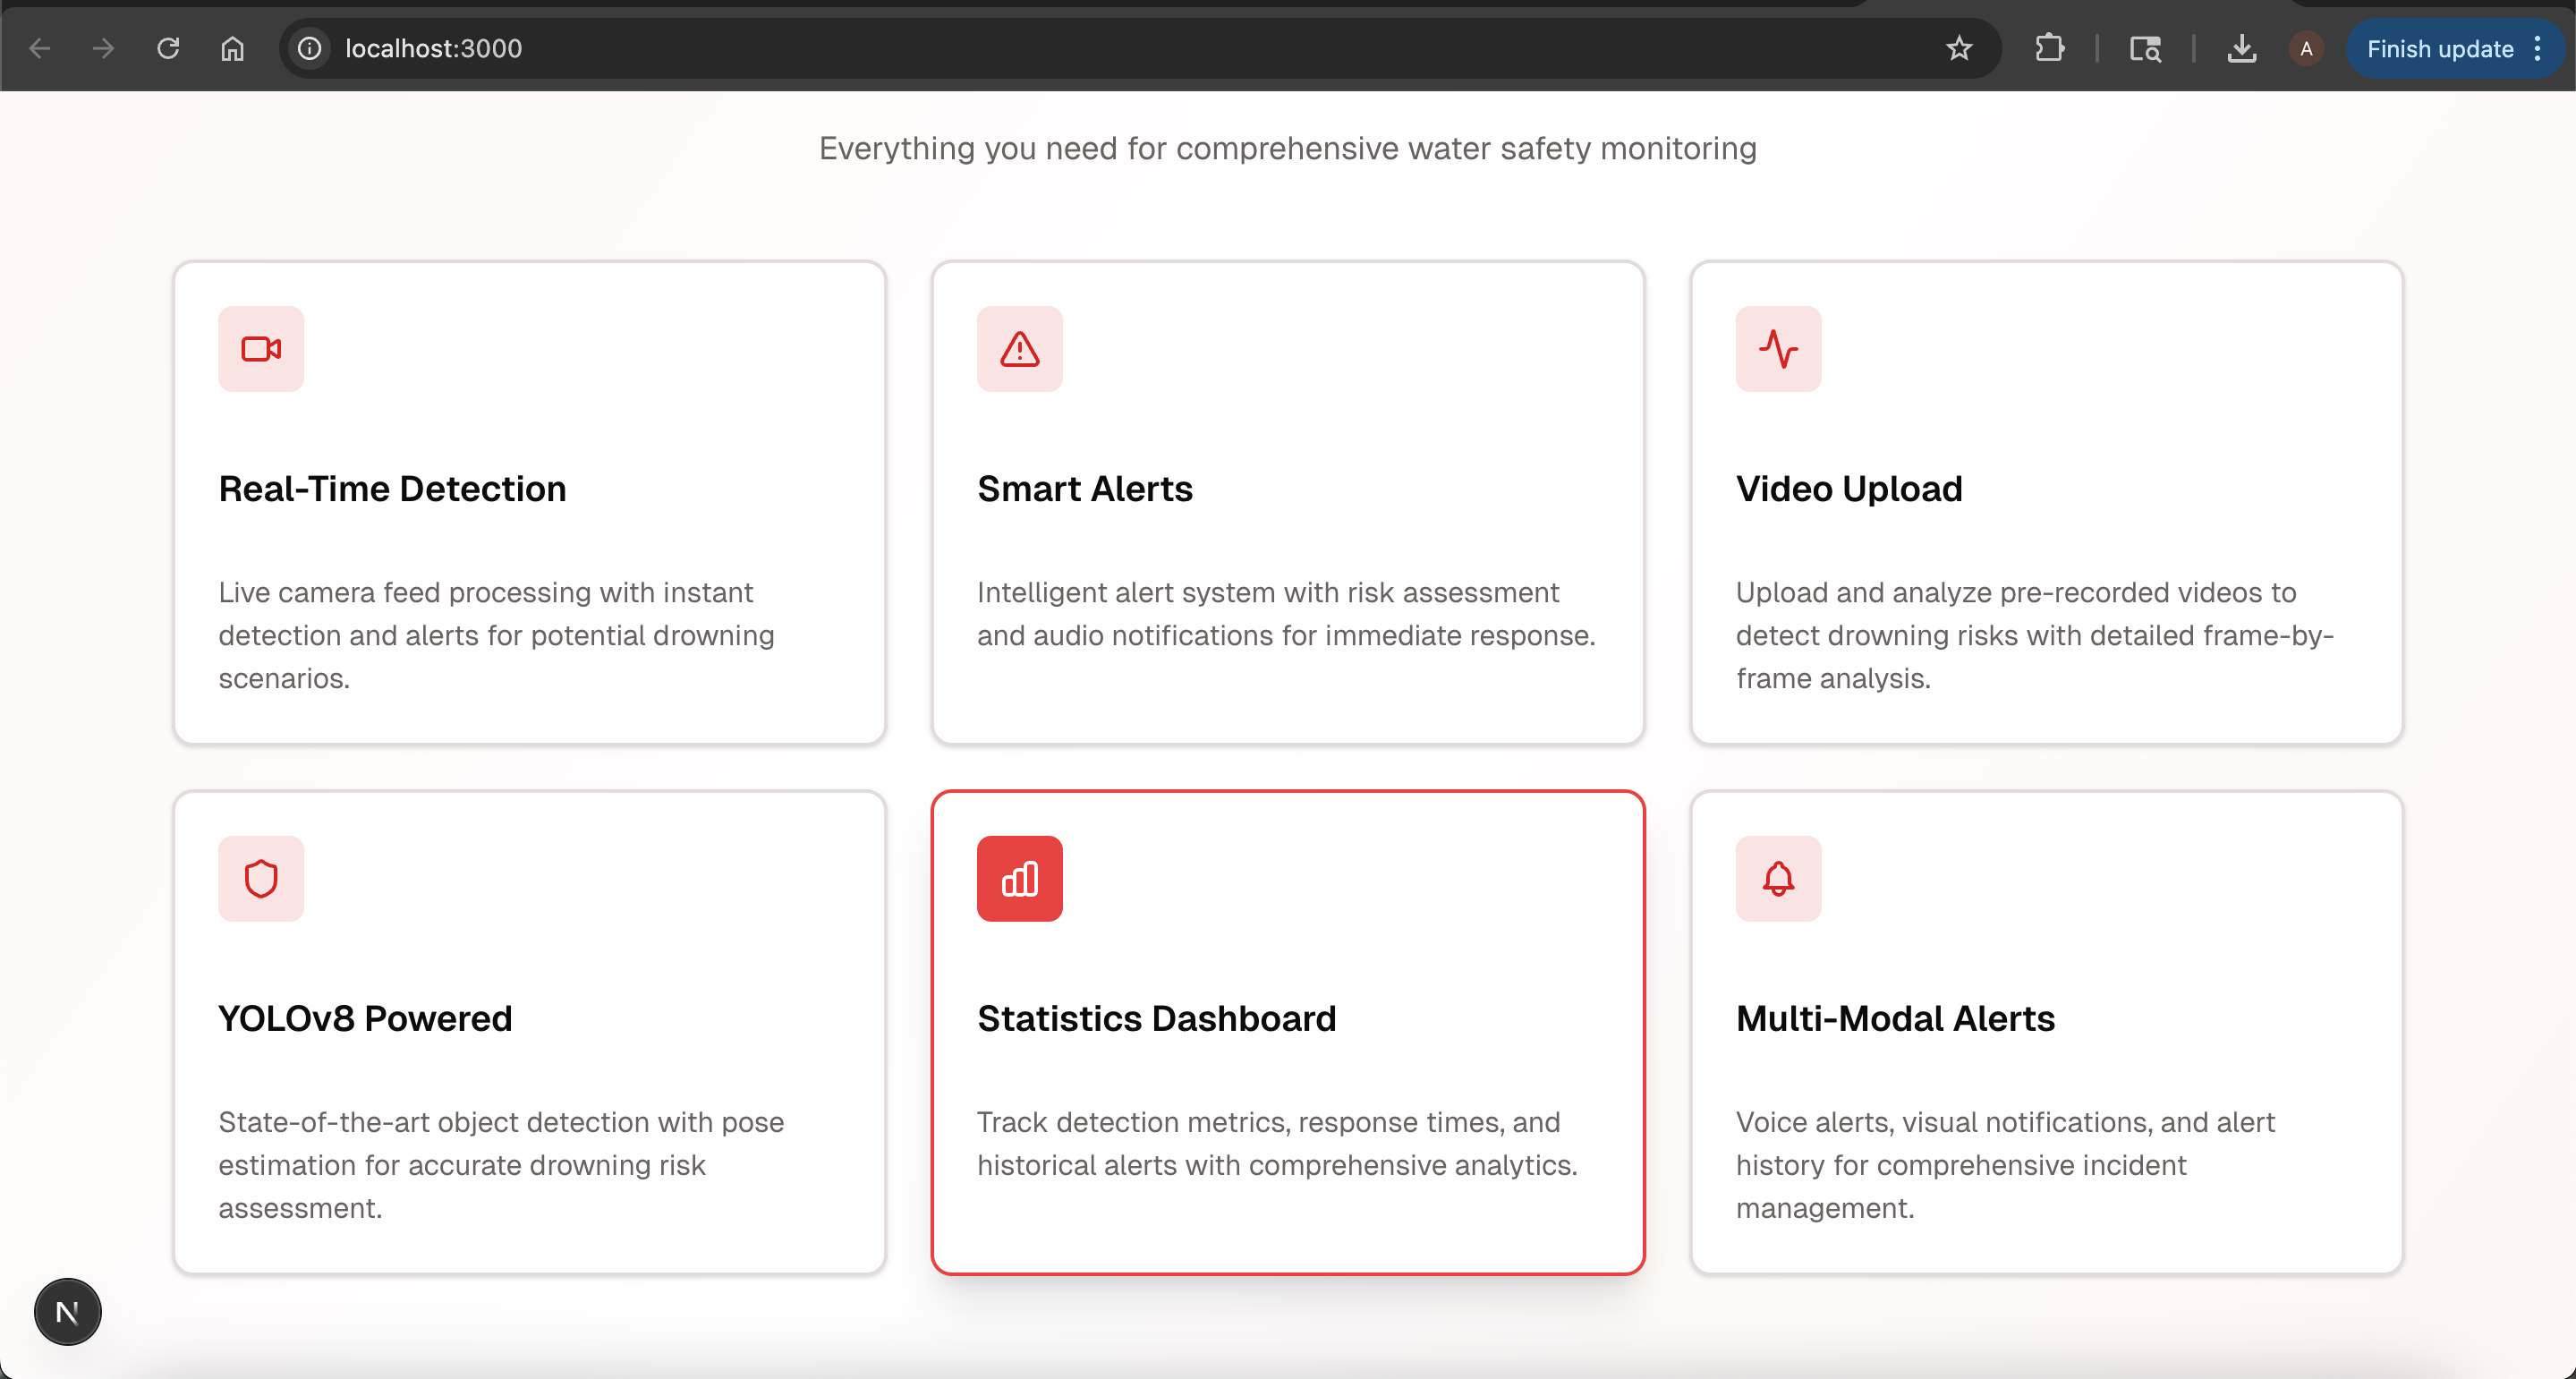Viewport: 2576px width, 1379px height.
Task: Go to the browser home page
Action: (x=232, y=48)
